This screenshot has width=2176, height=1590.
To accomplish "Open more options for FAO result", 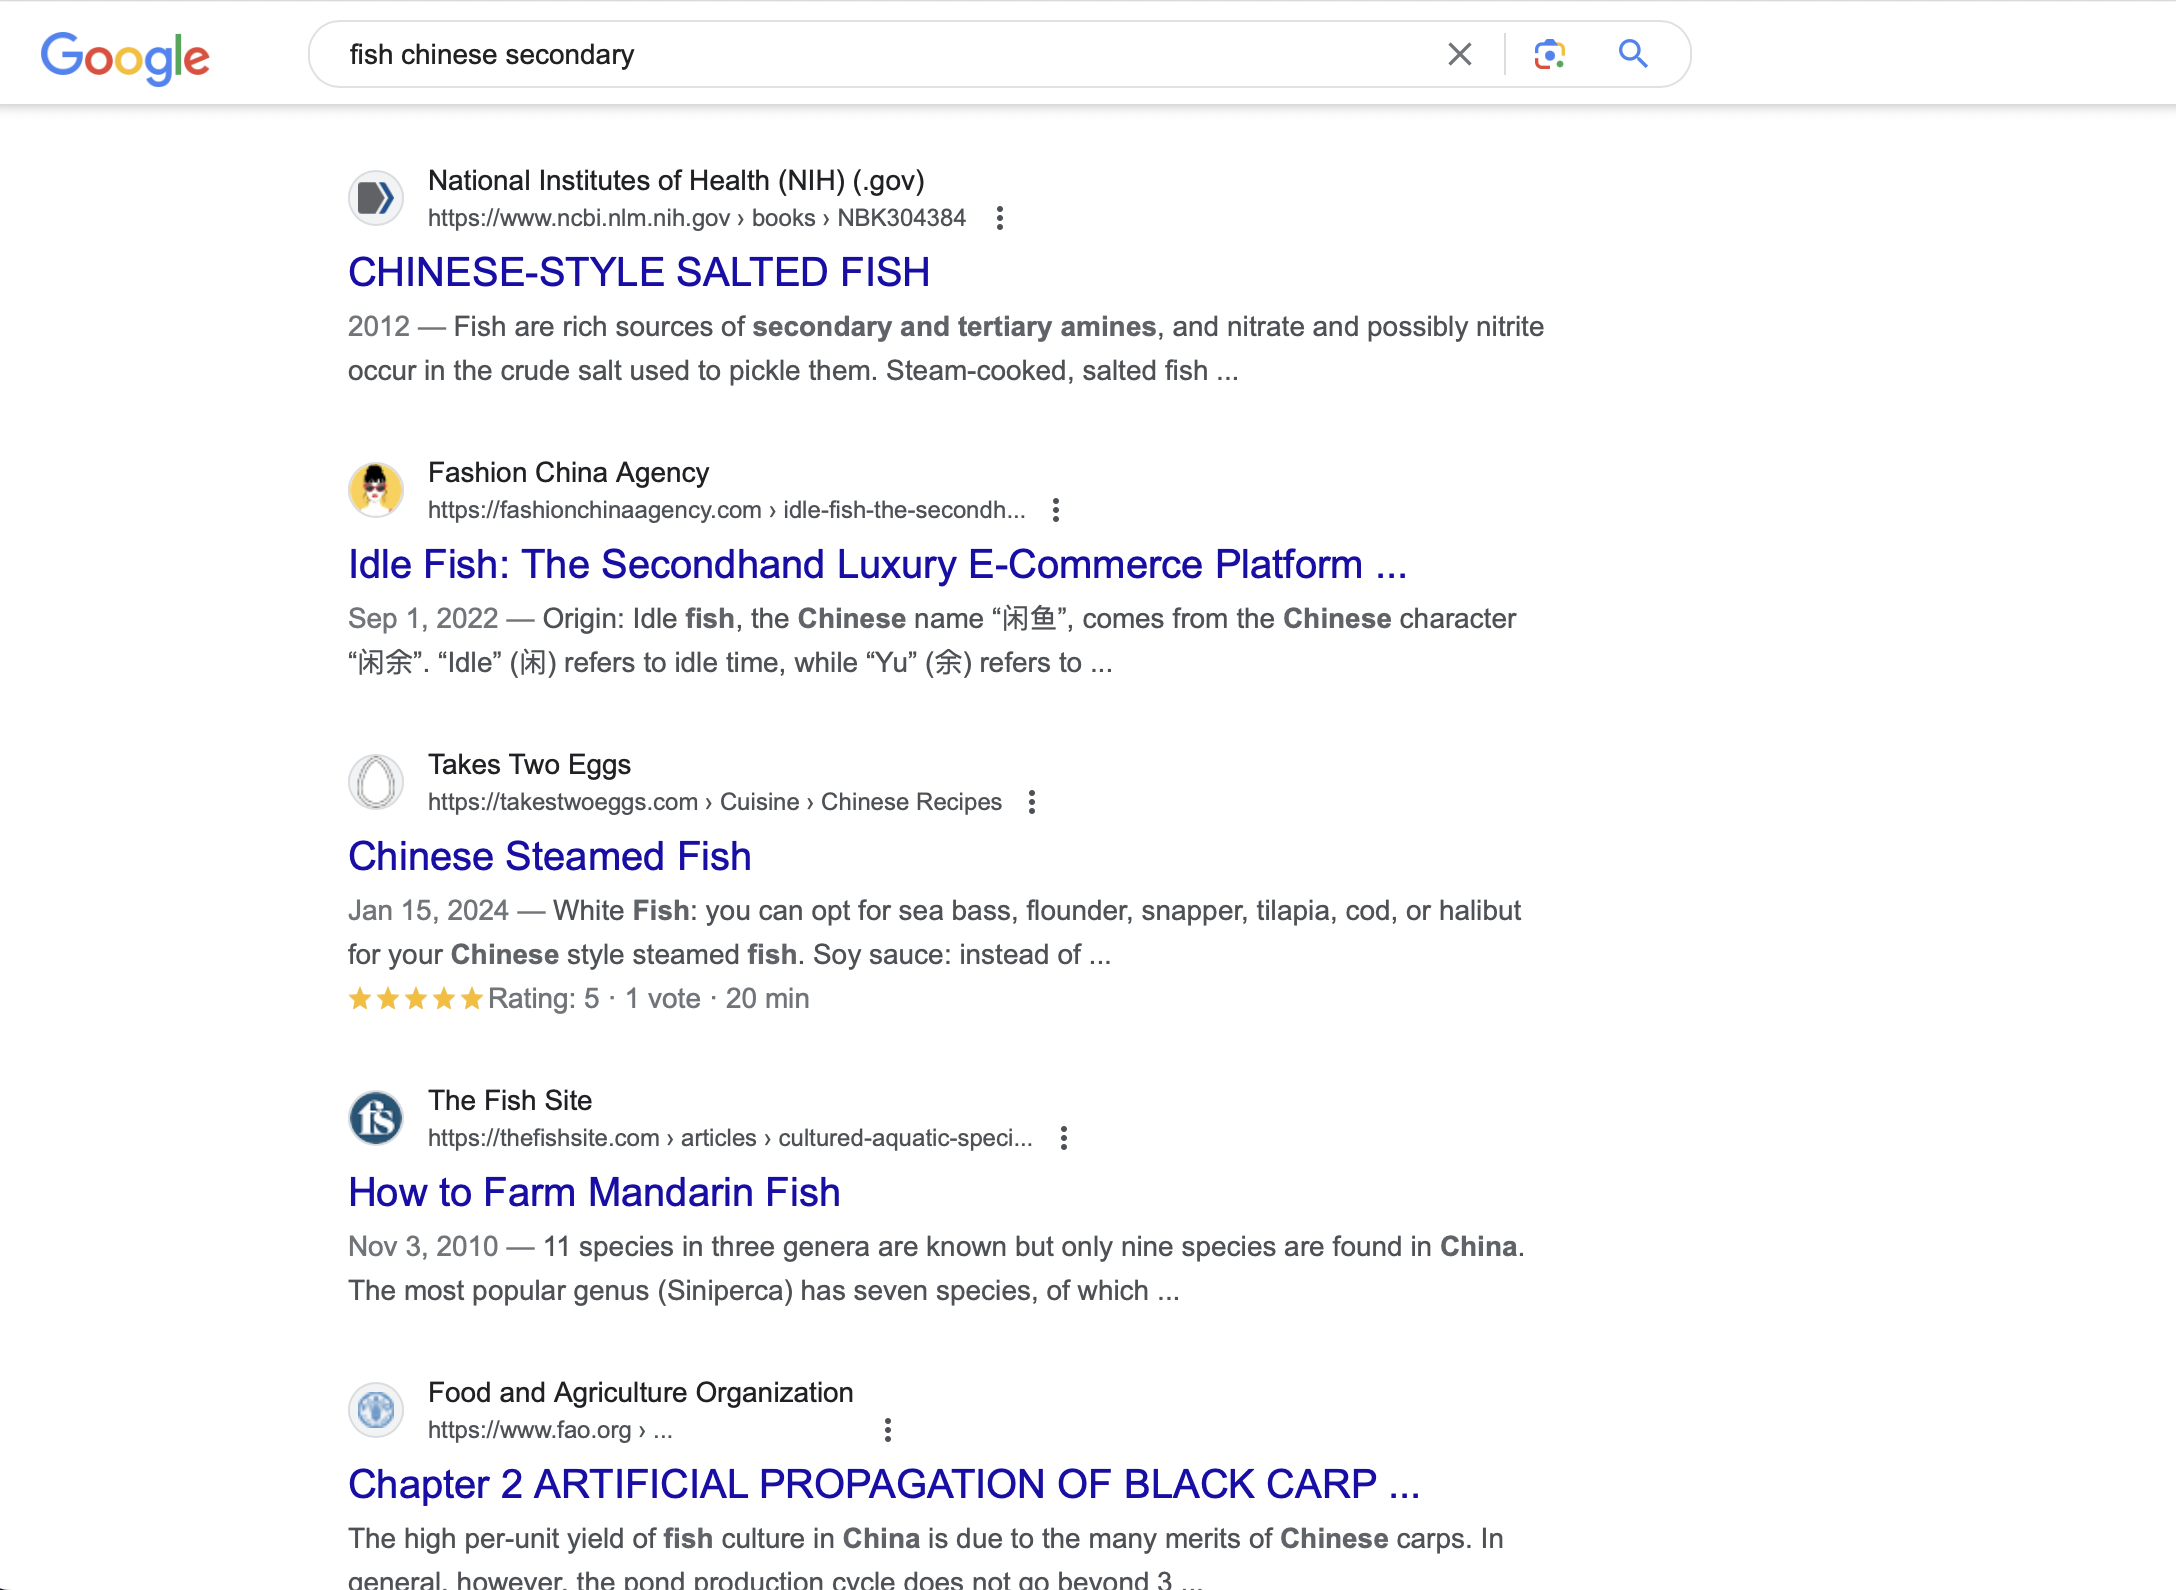I will (x=888, y=1430).
